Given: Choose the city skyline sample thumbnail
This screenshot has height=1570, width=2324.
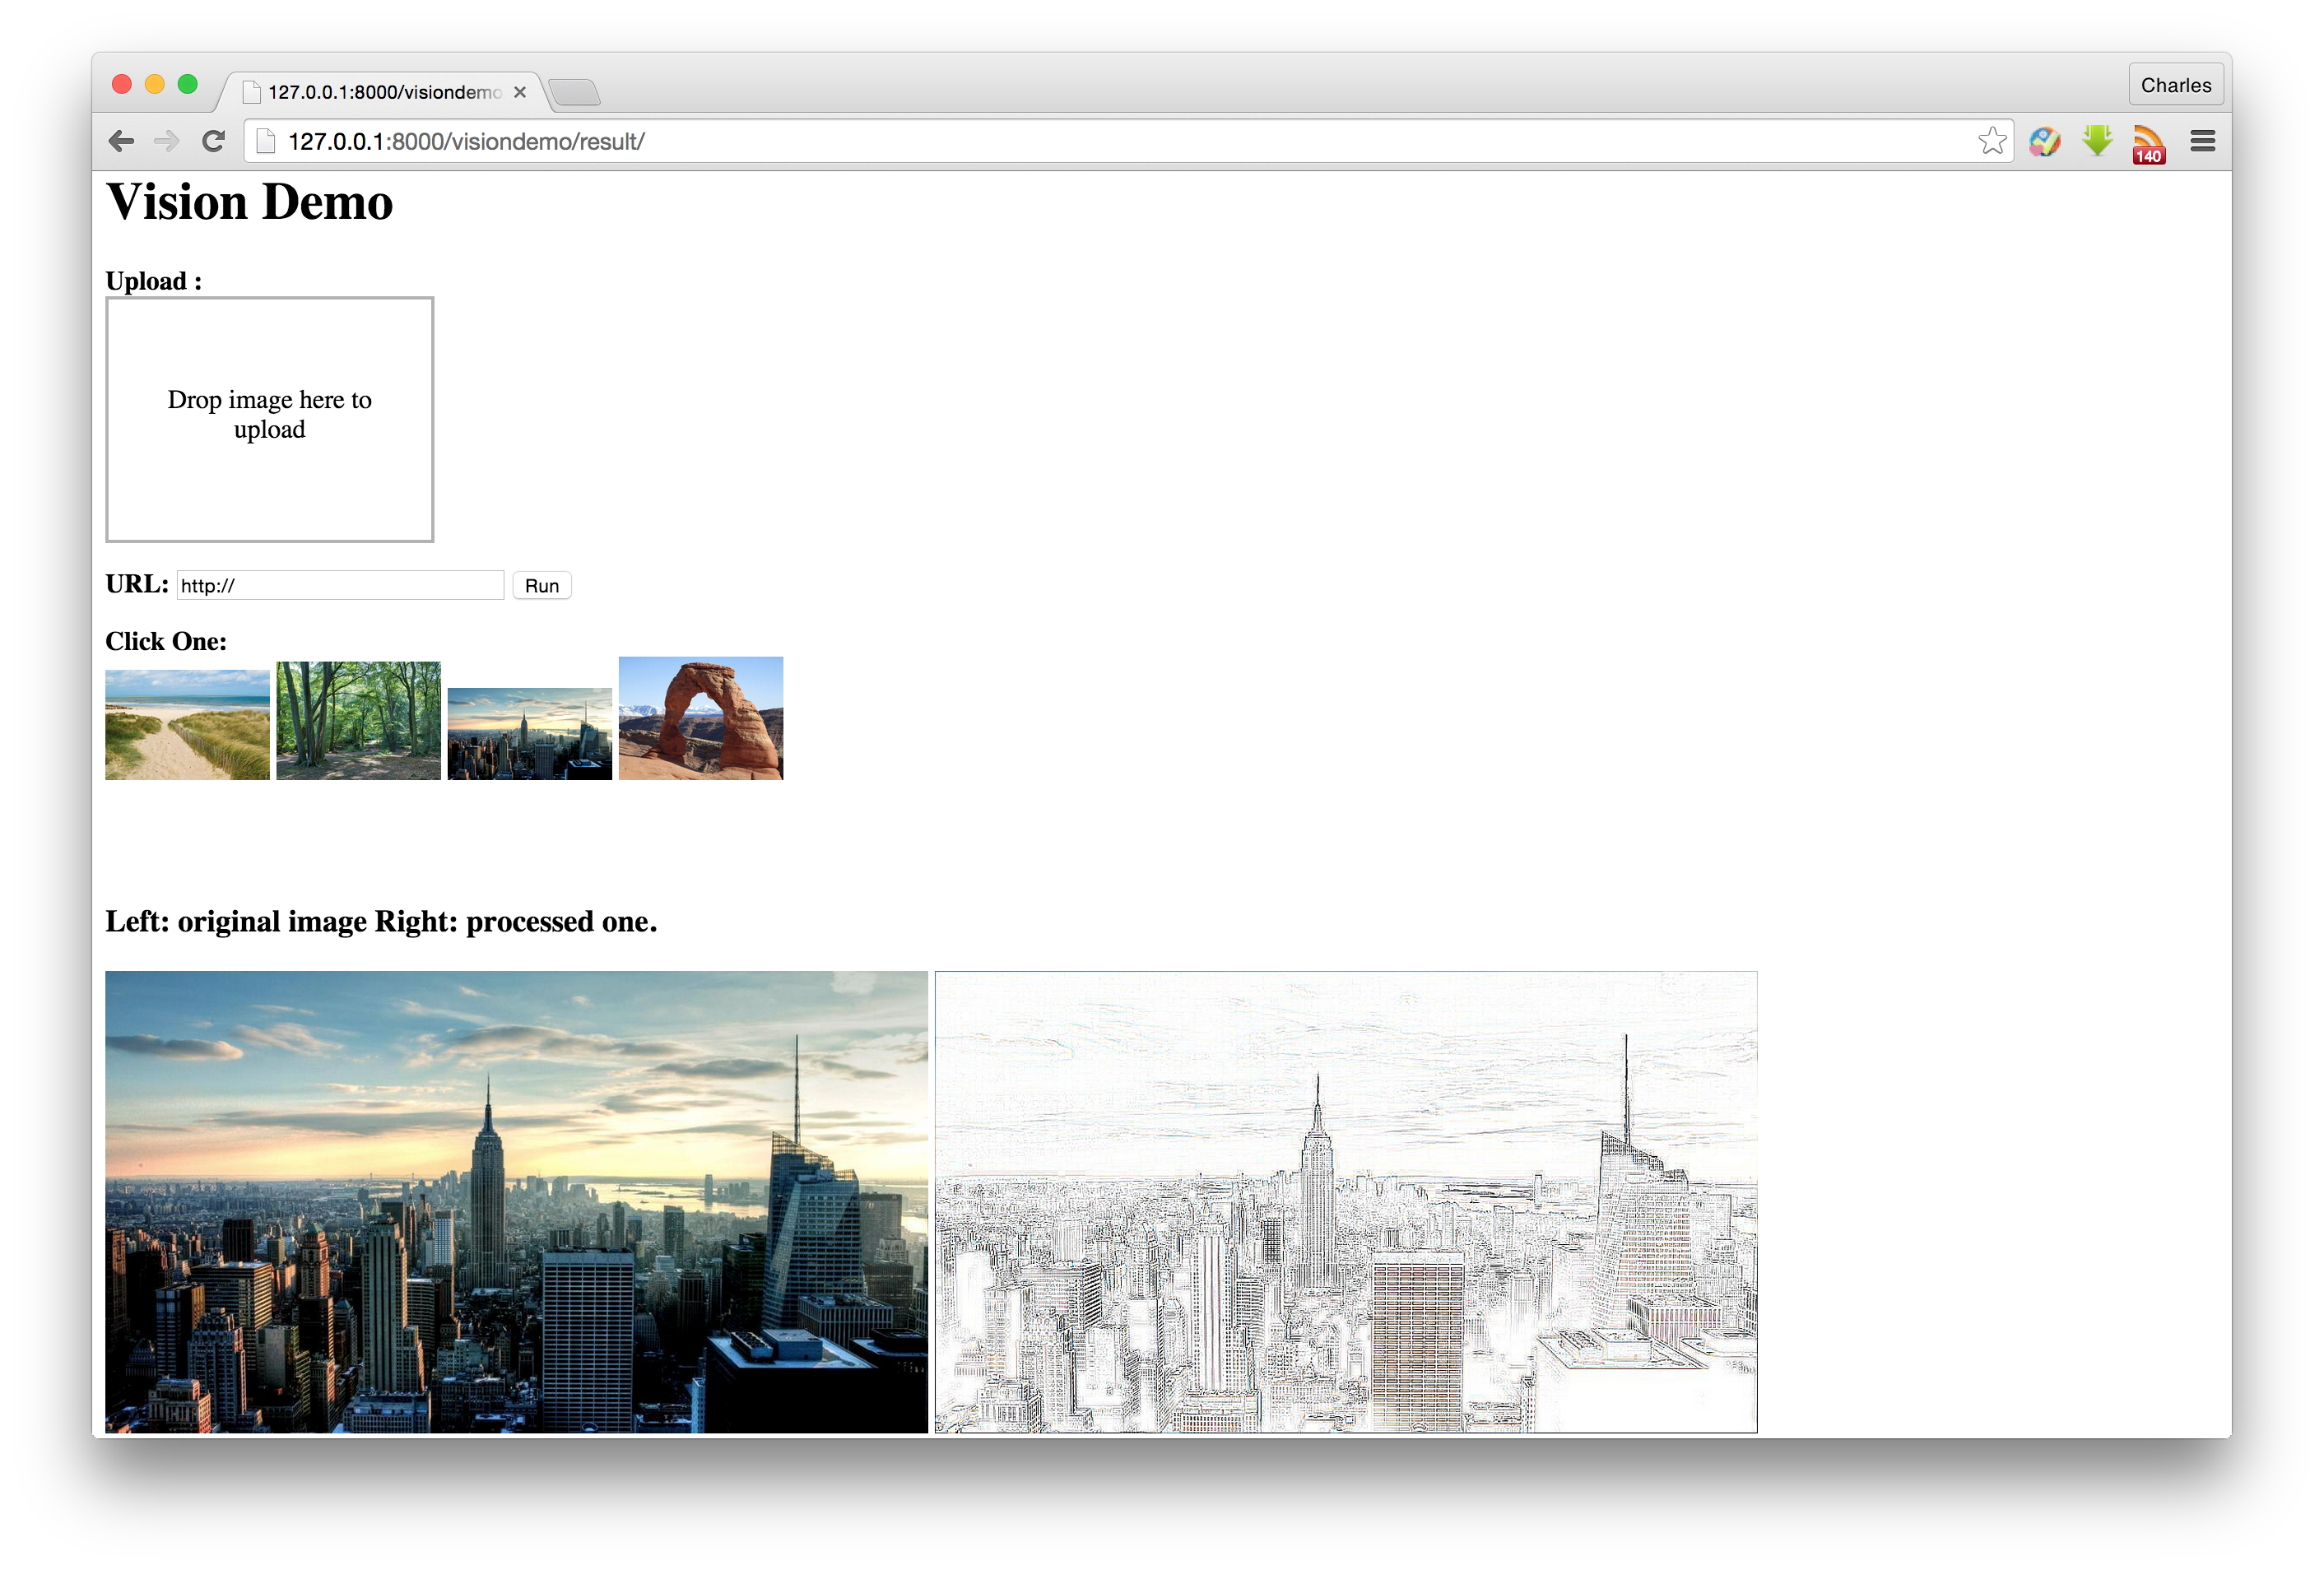Looking at the screenshot, I should (x=529, y=733).
